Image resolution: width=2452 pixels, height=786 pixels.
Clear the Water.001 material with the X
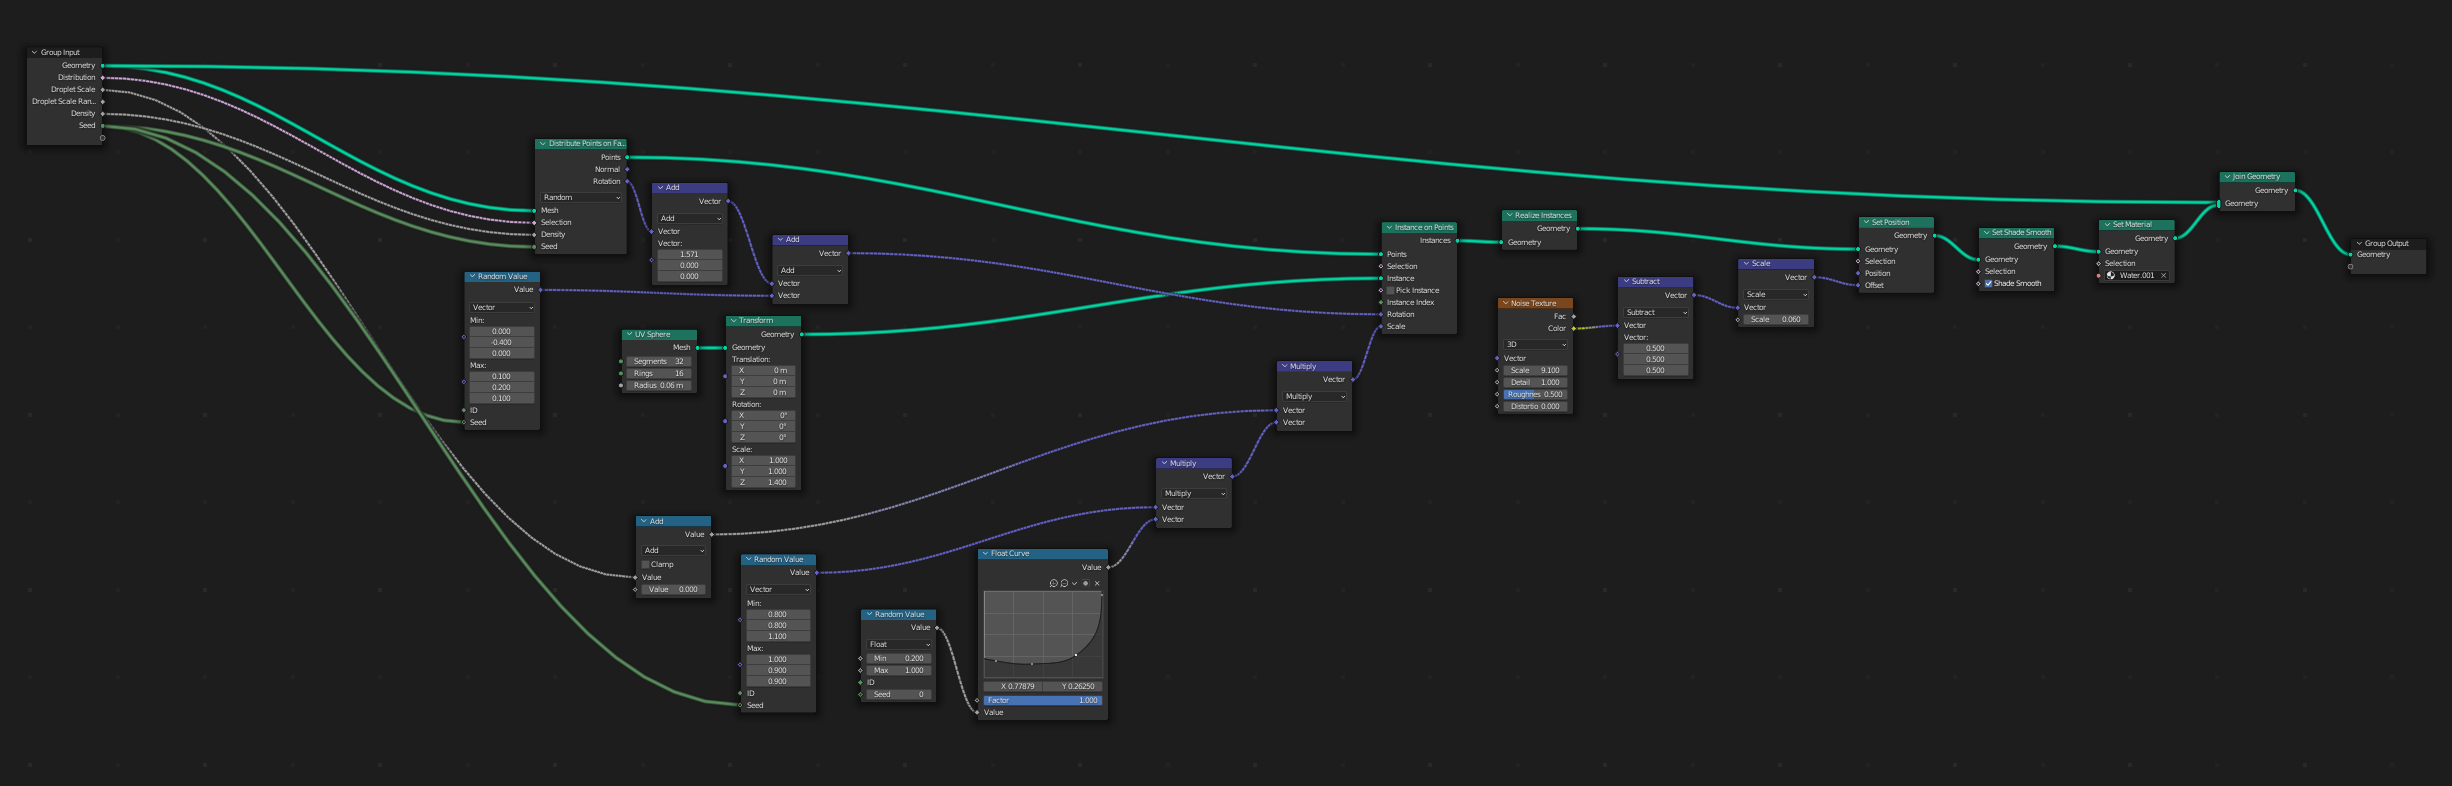coord(2163,275)
